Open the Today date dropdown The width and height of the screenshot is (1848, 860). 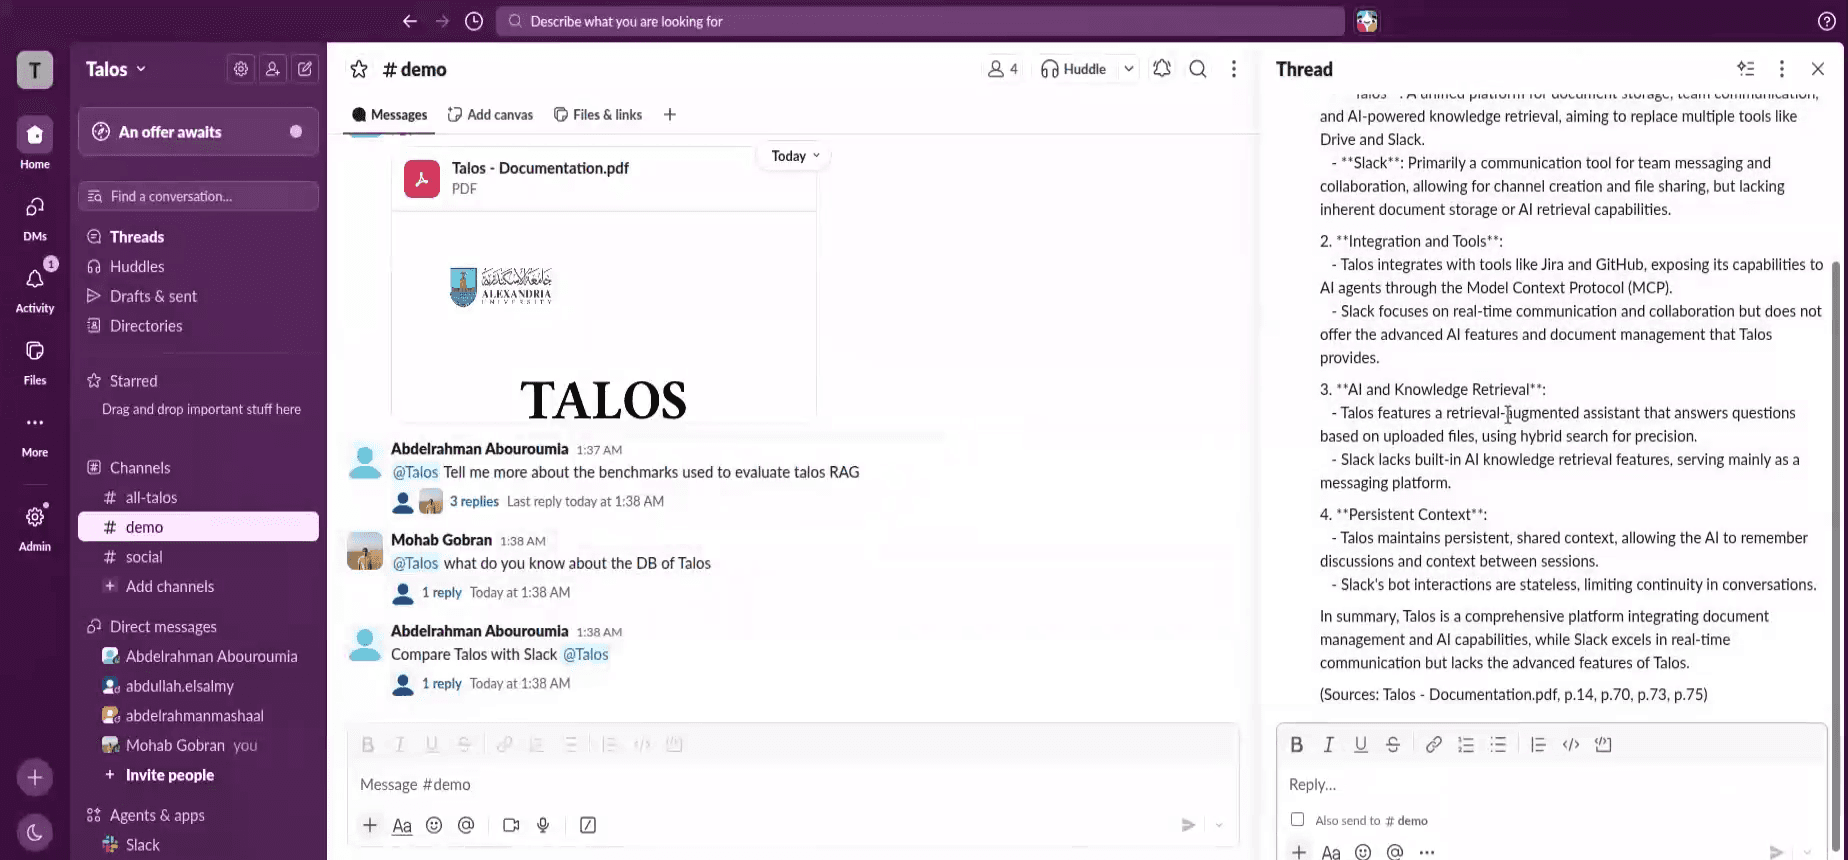point(795,156)
